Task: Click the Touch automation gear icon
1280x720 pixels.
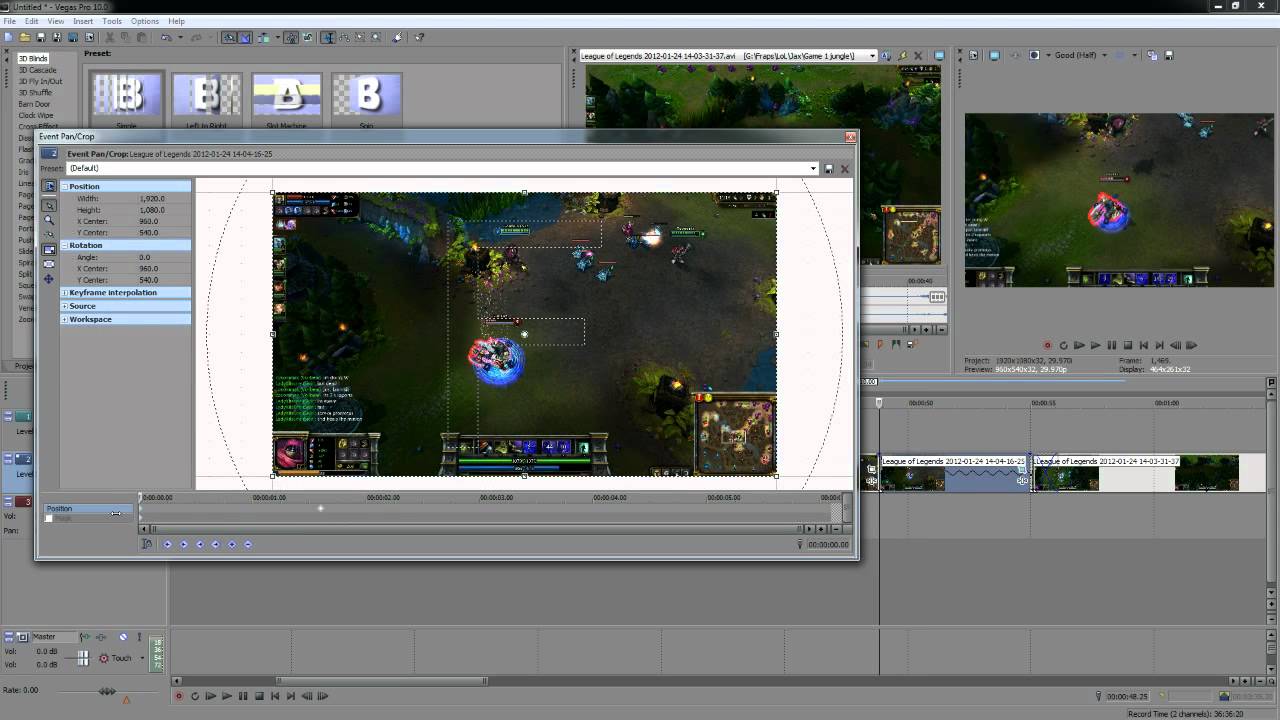Action: point(104,658)
